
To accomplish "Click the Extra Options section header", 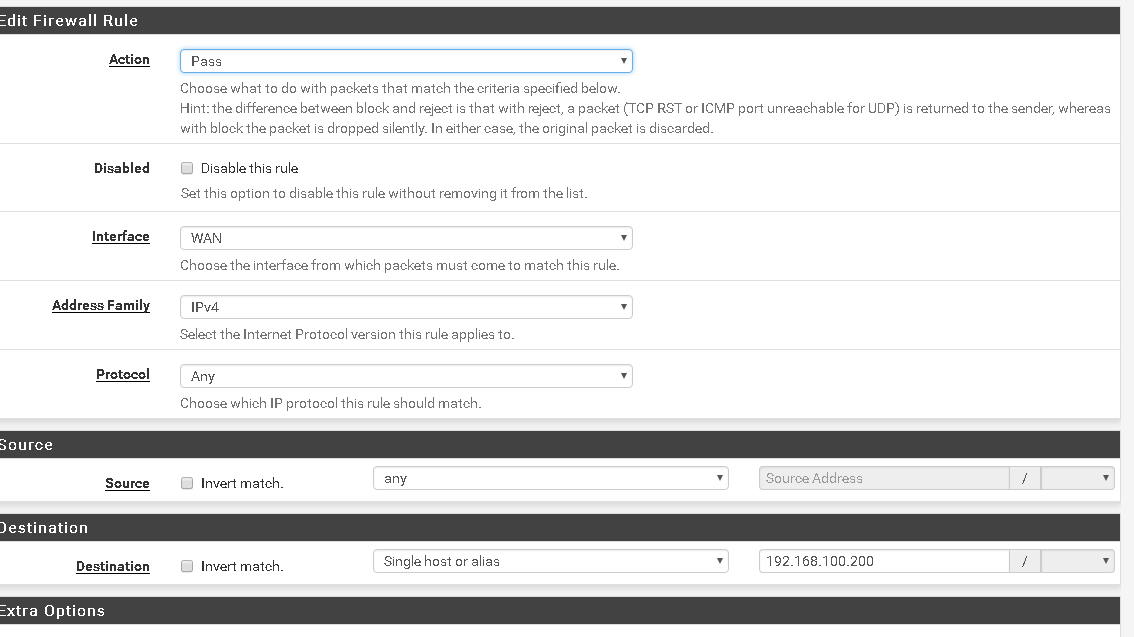I will point(558,611).
